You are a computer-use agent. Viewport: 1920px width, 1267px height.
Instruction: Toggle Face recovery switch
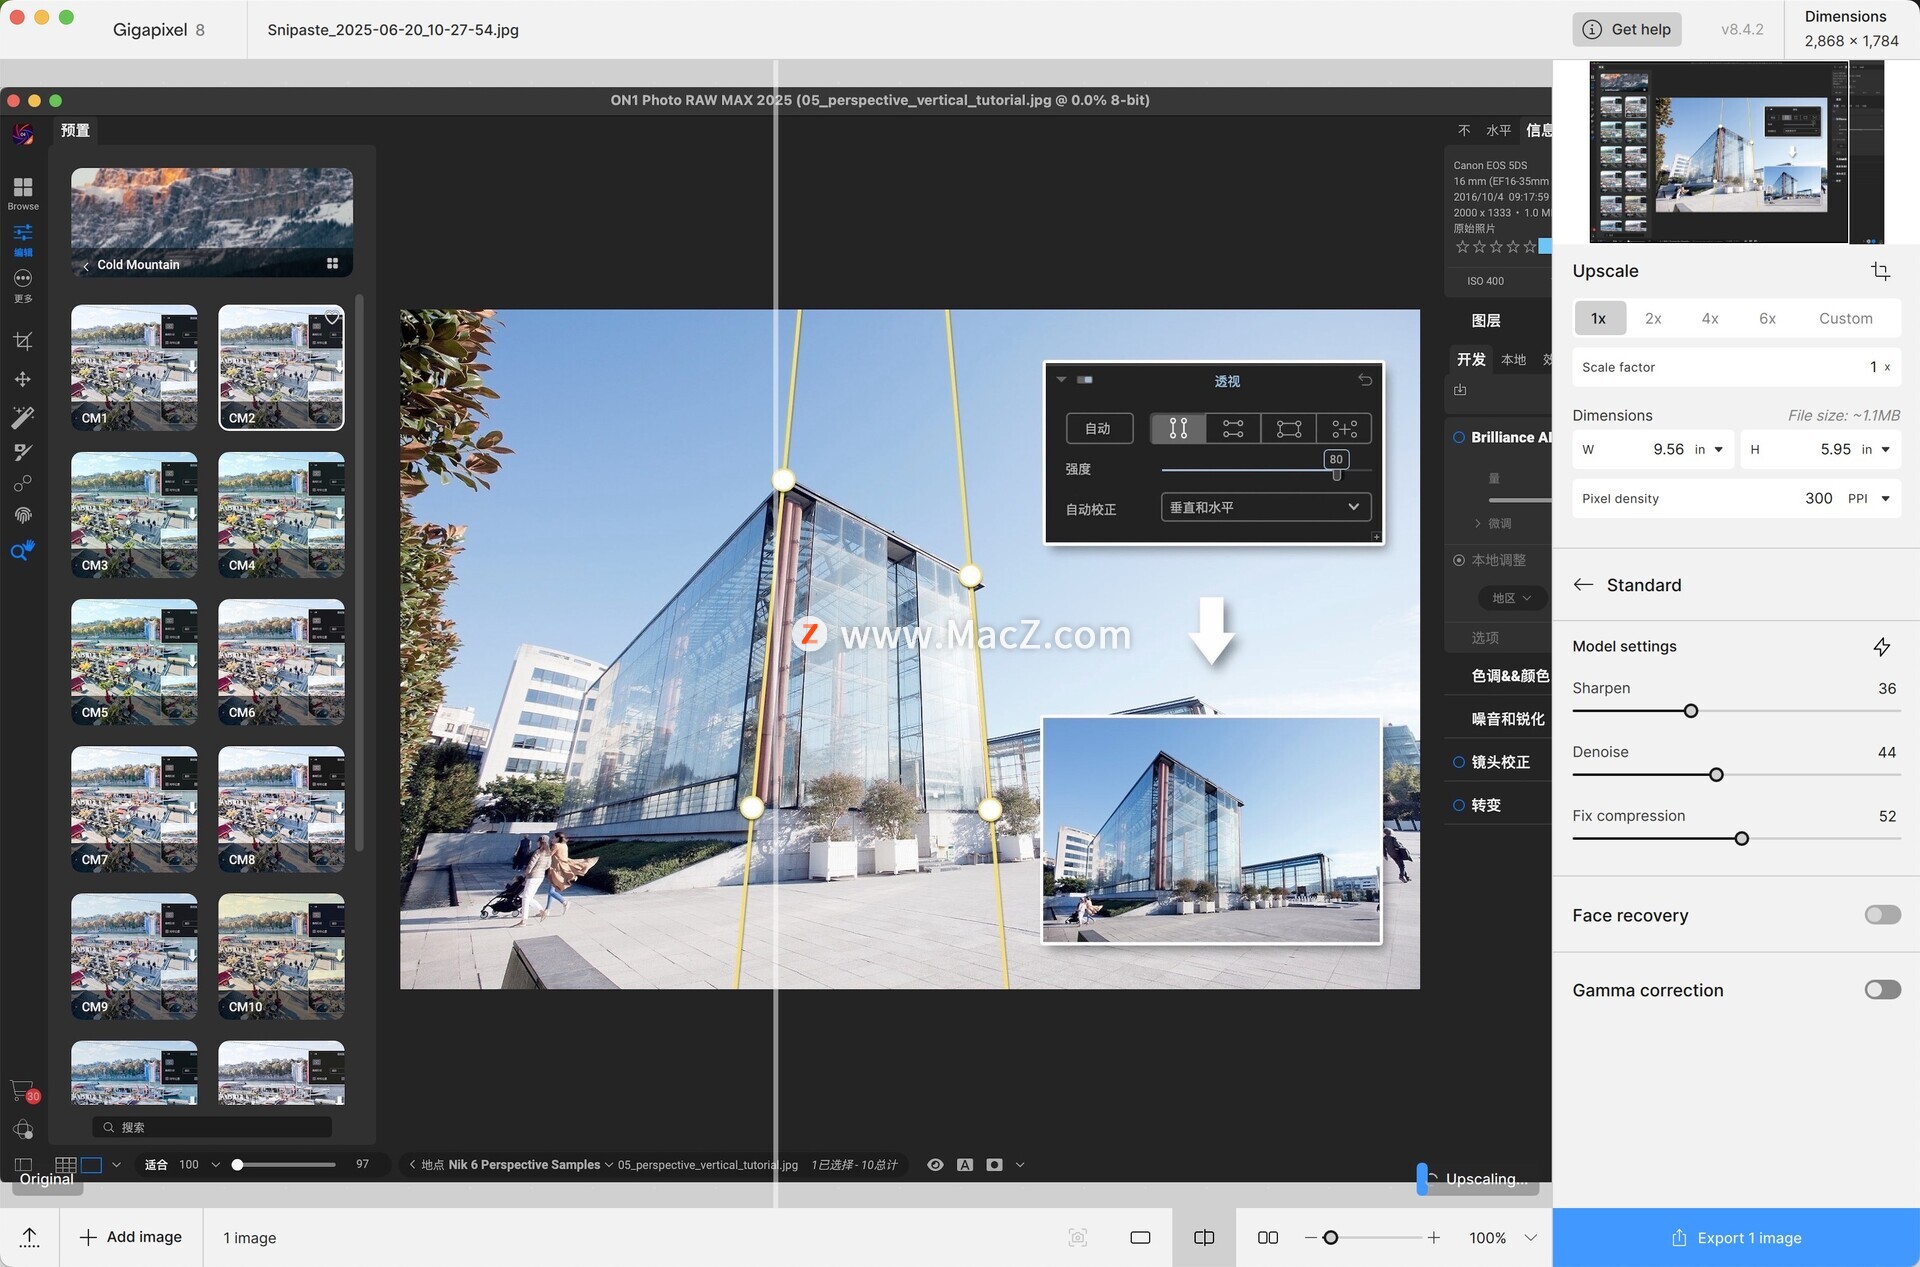click(1882, 915)
